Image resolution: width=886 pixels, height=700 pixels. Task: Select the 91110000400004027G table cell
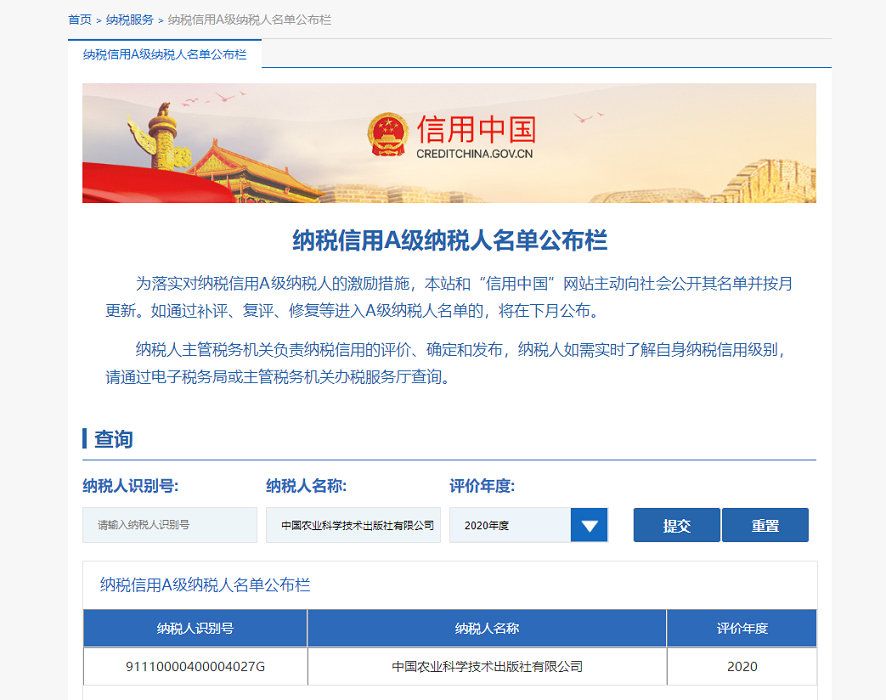(195, 666)
